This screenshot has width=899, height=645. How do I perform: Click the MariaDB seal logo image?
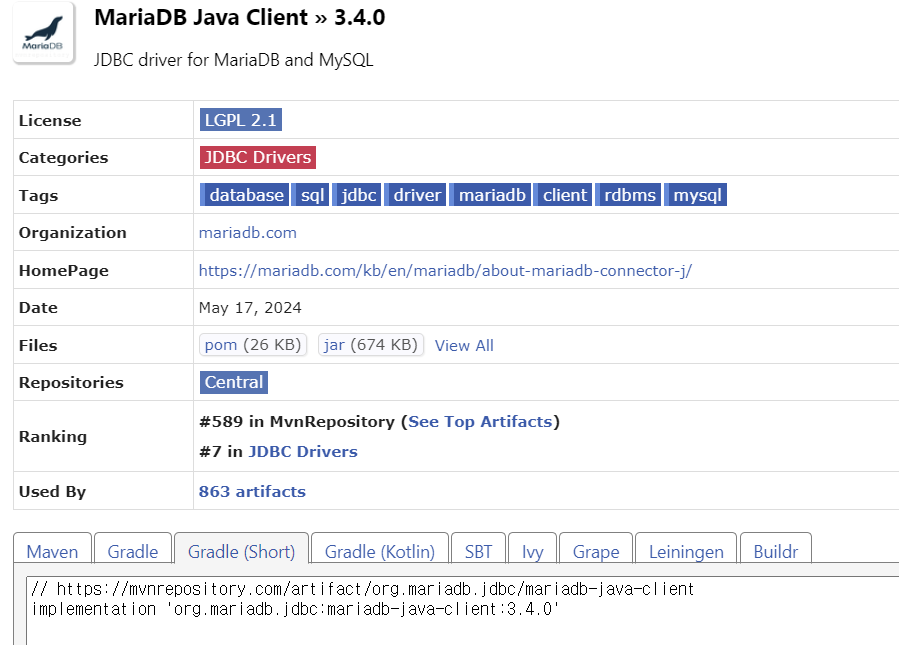click(x=44, y=33)
